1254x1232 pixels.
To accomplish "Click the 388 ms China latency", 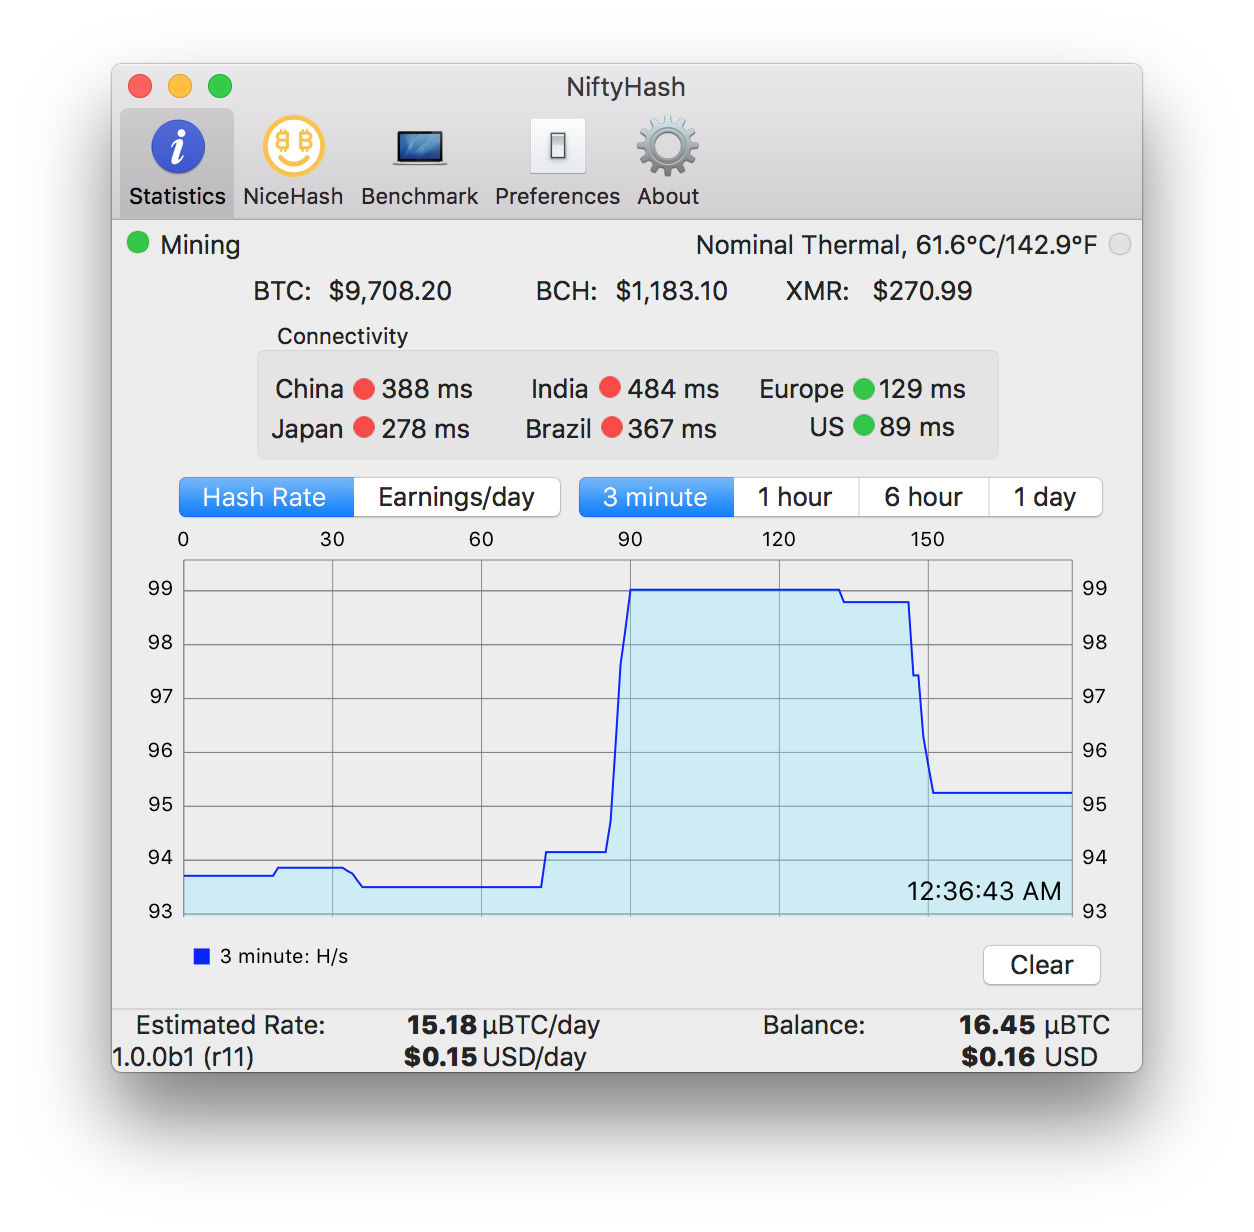I will click(427, 389).
